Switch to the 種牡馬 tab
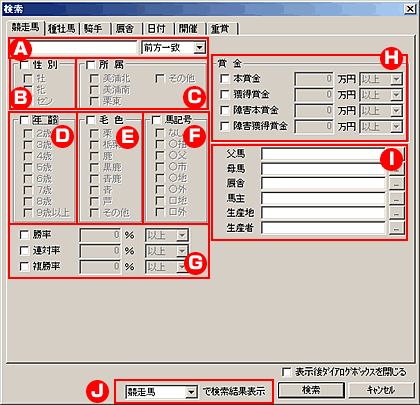This screenshot has height=405, width=420. (x=62, y=29)
